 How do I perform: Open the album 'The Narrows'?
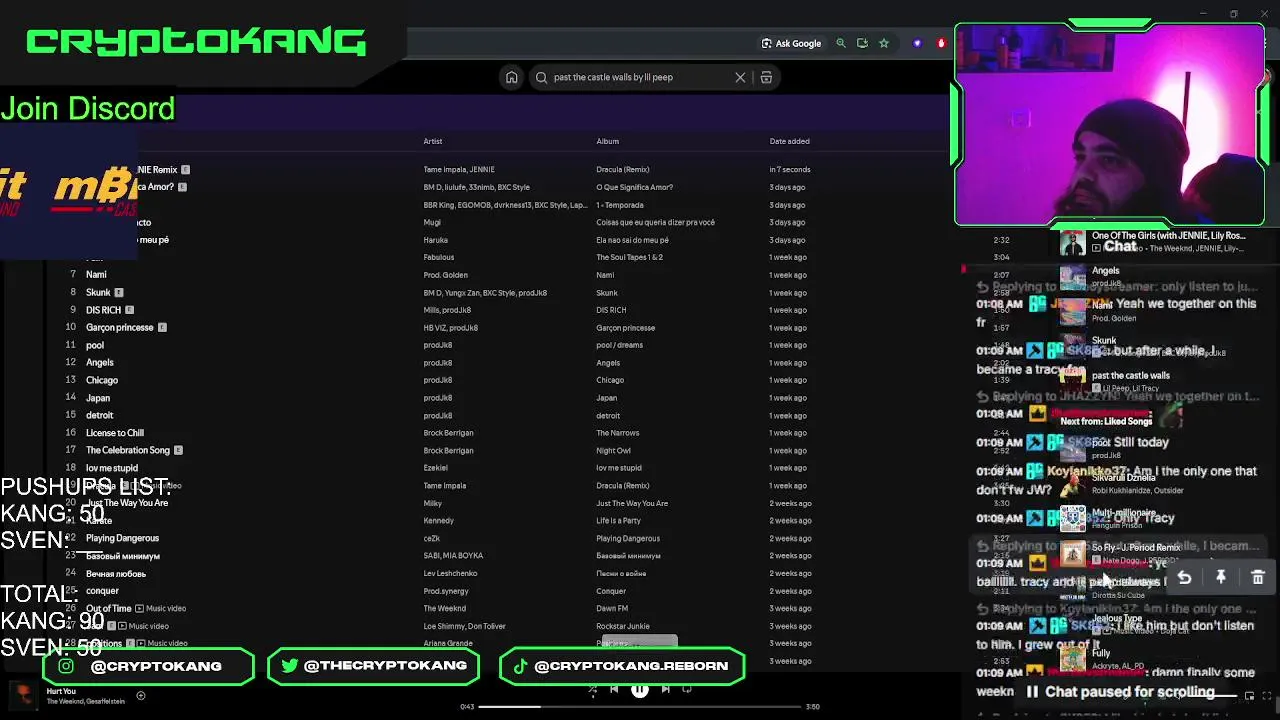point(617,433)
